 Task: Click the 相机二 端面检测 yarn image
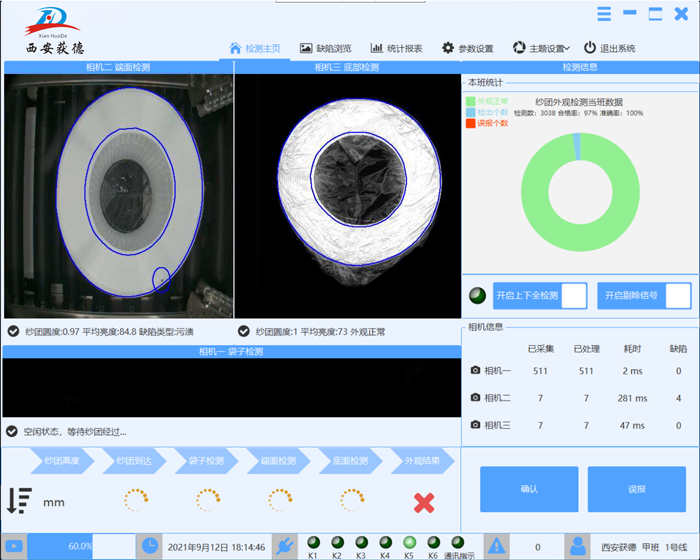pyautogui.click(x=118, y=196)
